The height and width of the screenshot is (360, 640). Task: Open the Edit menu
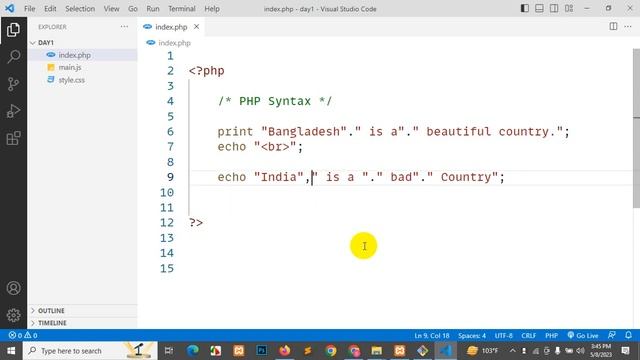[x=50, y=9]
